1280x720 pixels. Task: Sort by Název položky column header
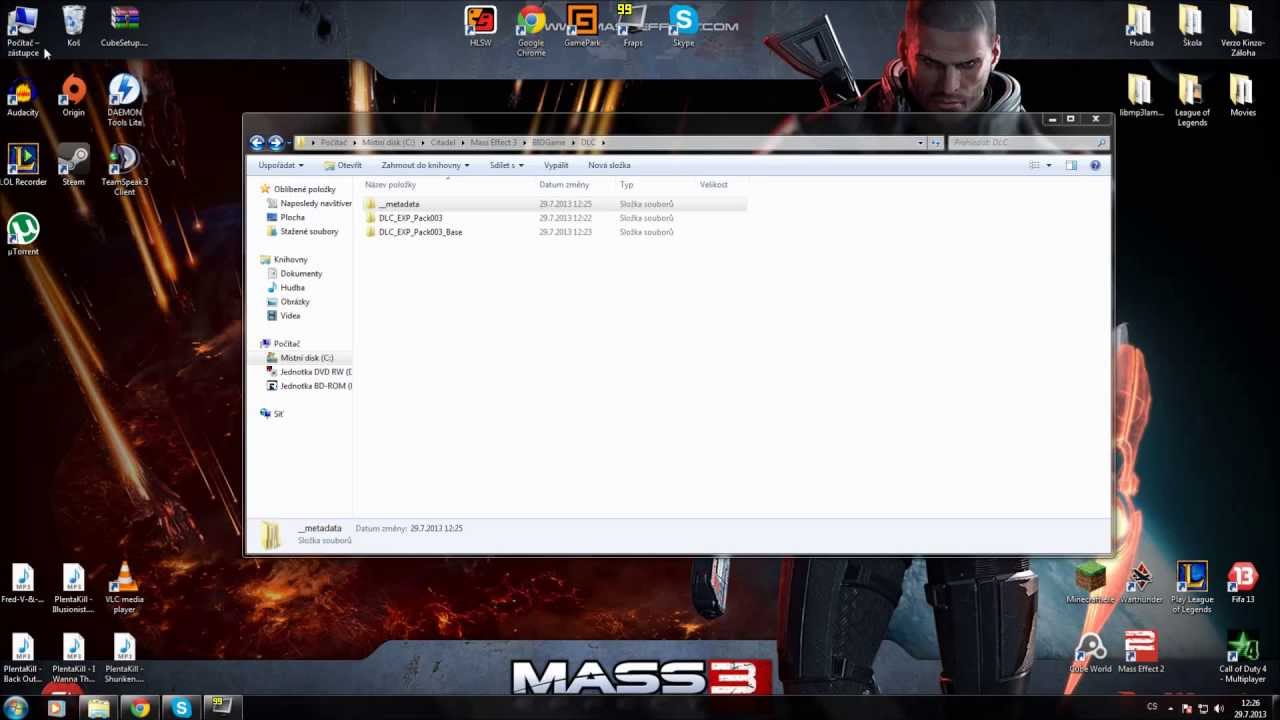[390, 185]
